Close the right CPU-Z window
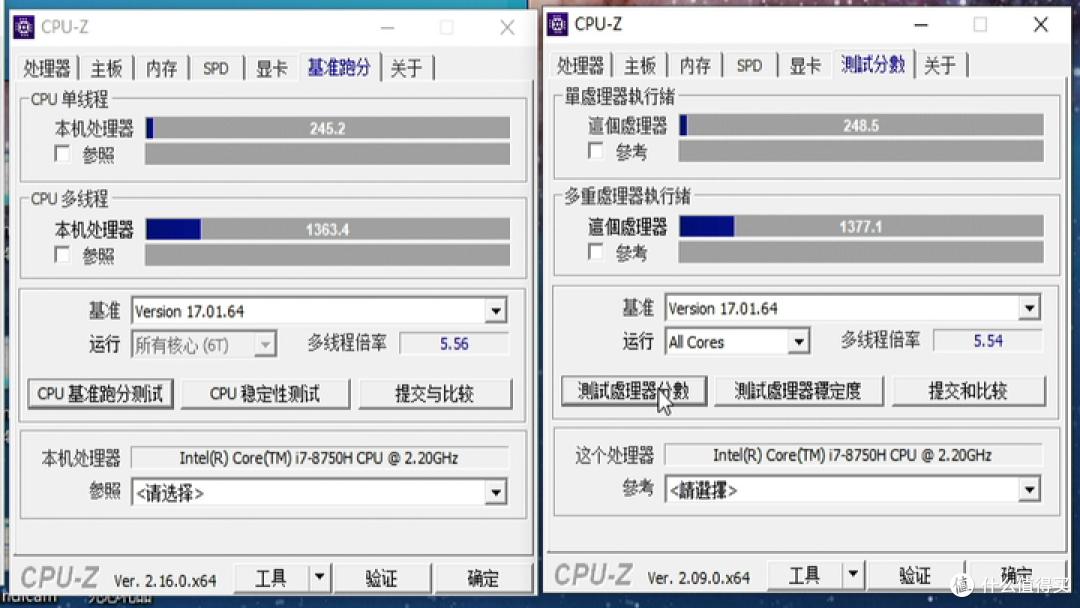This screenshot has height=608, width=1080. [x=1041, y=25]
